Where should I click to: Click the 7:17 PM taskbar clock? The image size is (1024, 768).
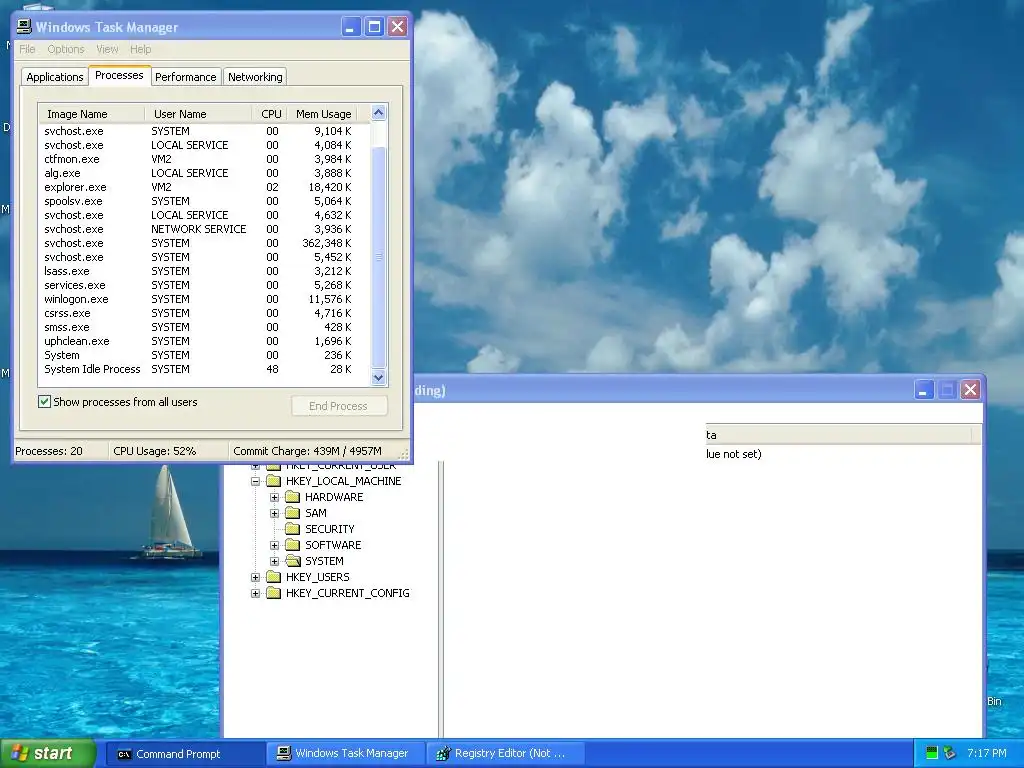[x=987, y=753]
